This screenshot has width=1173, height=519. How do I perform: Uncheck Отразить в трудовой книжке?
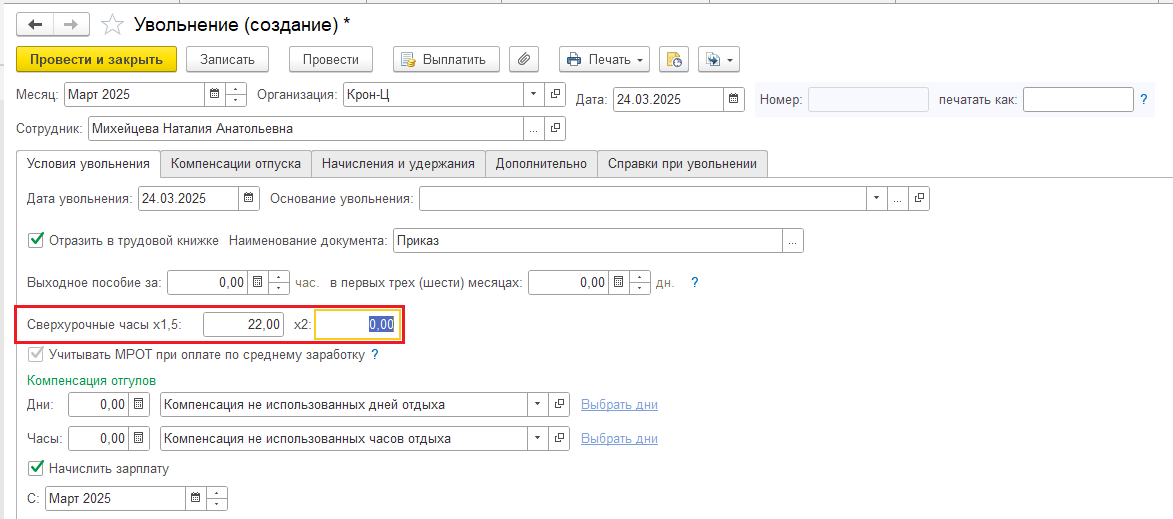(36, 240)
